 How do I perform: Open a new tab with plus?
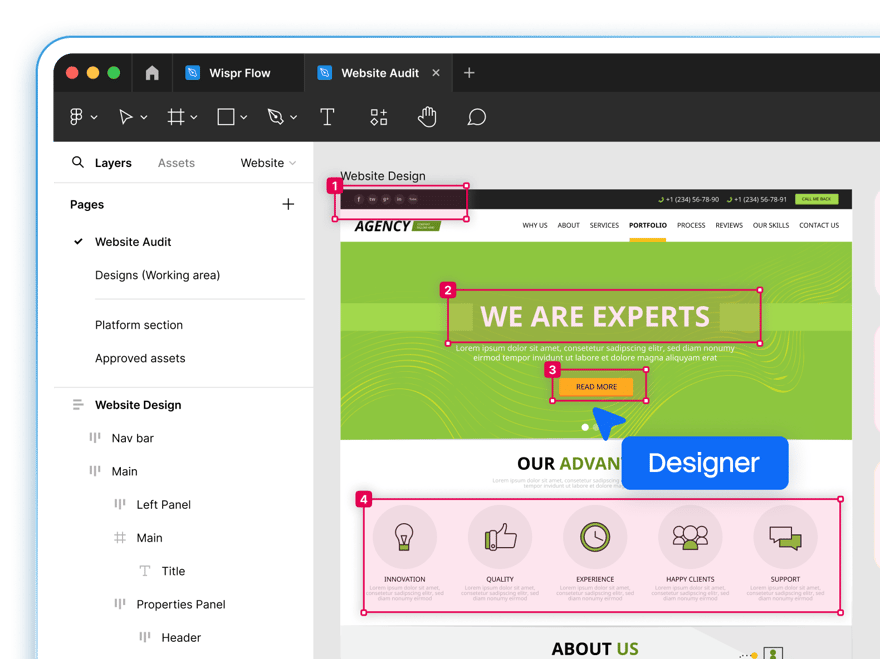coord(469,73)
